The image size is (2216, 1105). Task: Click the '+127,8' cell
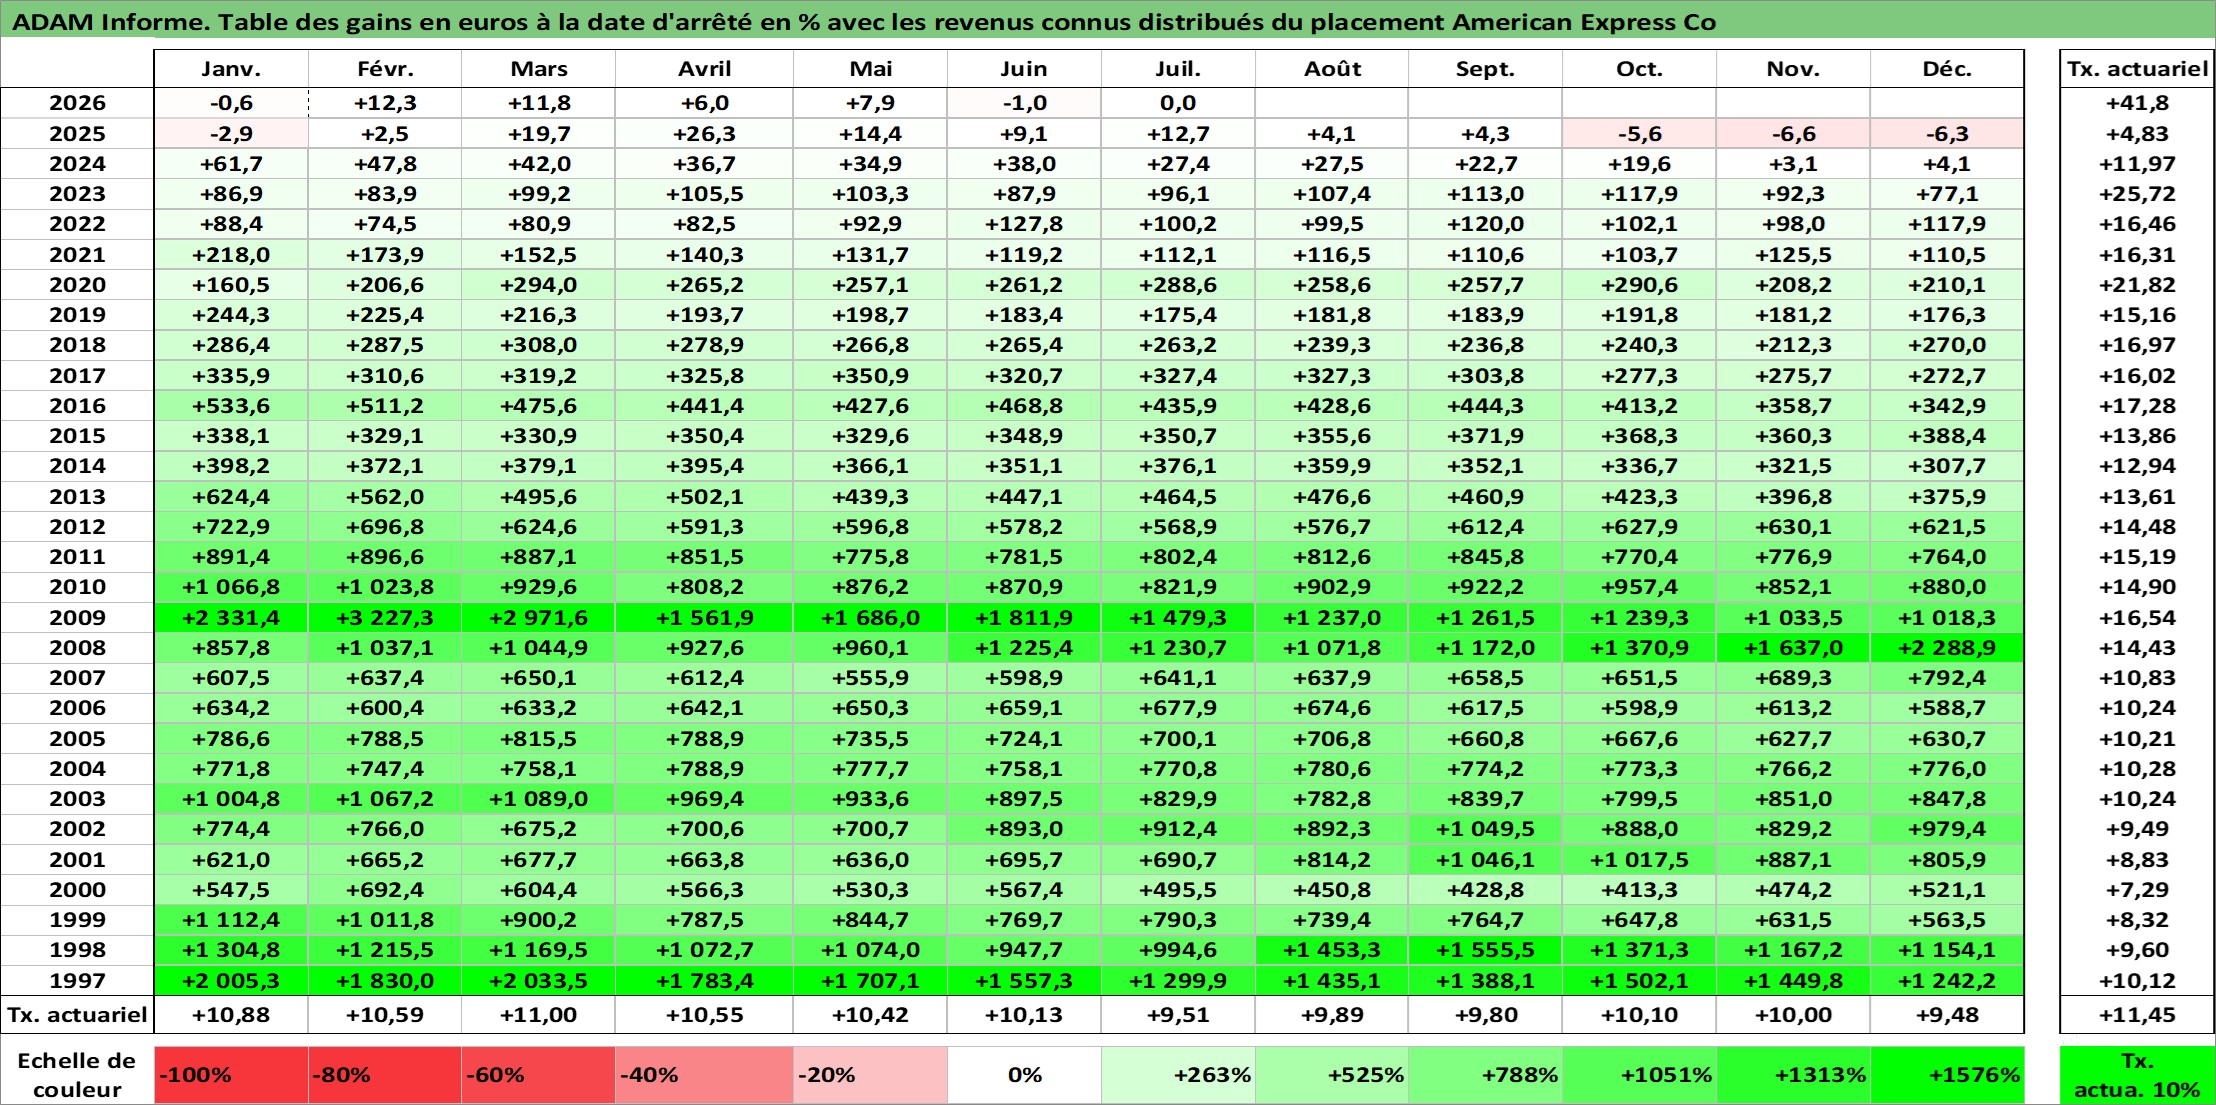[1024, 224]
